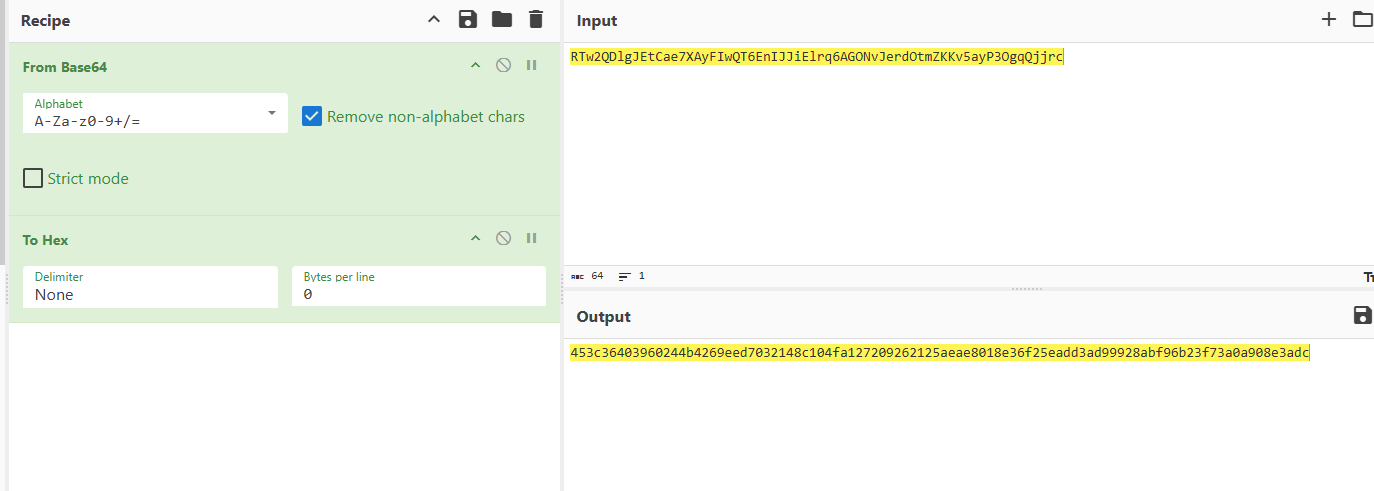
Task: Click the hex output text
Action: click(940, 353)
